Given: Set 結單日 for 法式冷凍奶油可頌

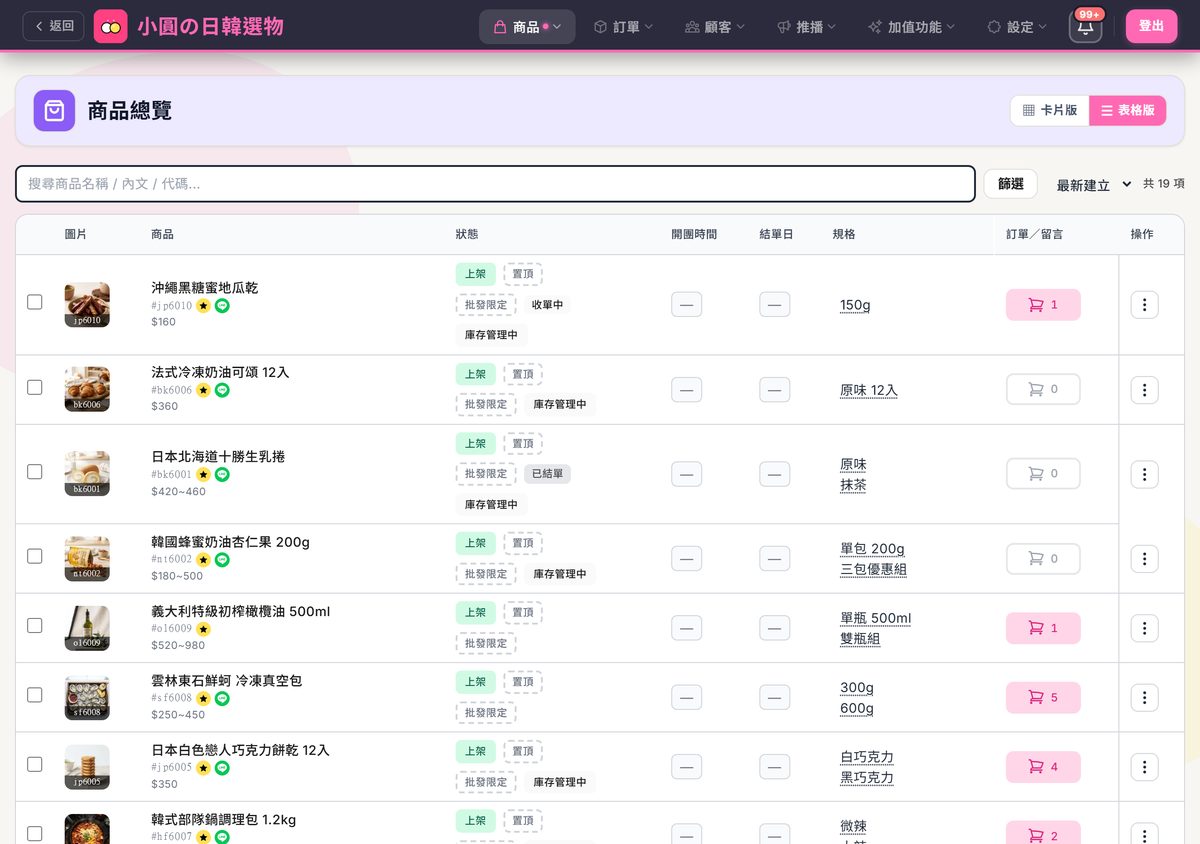Looking at the screenshot, I should pos(775,390).
